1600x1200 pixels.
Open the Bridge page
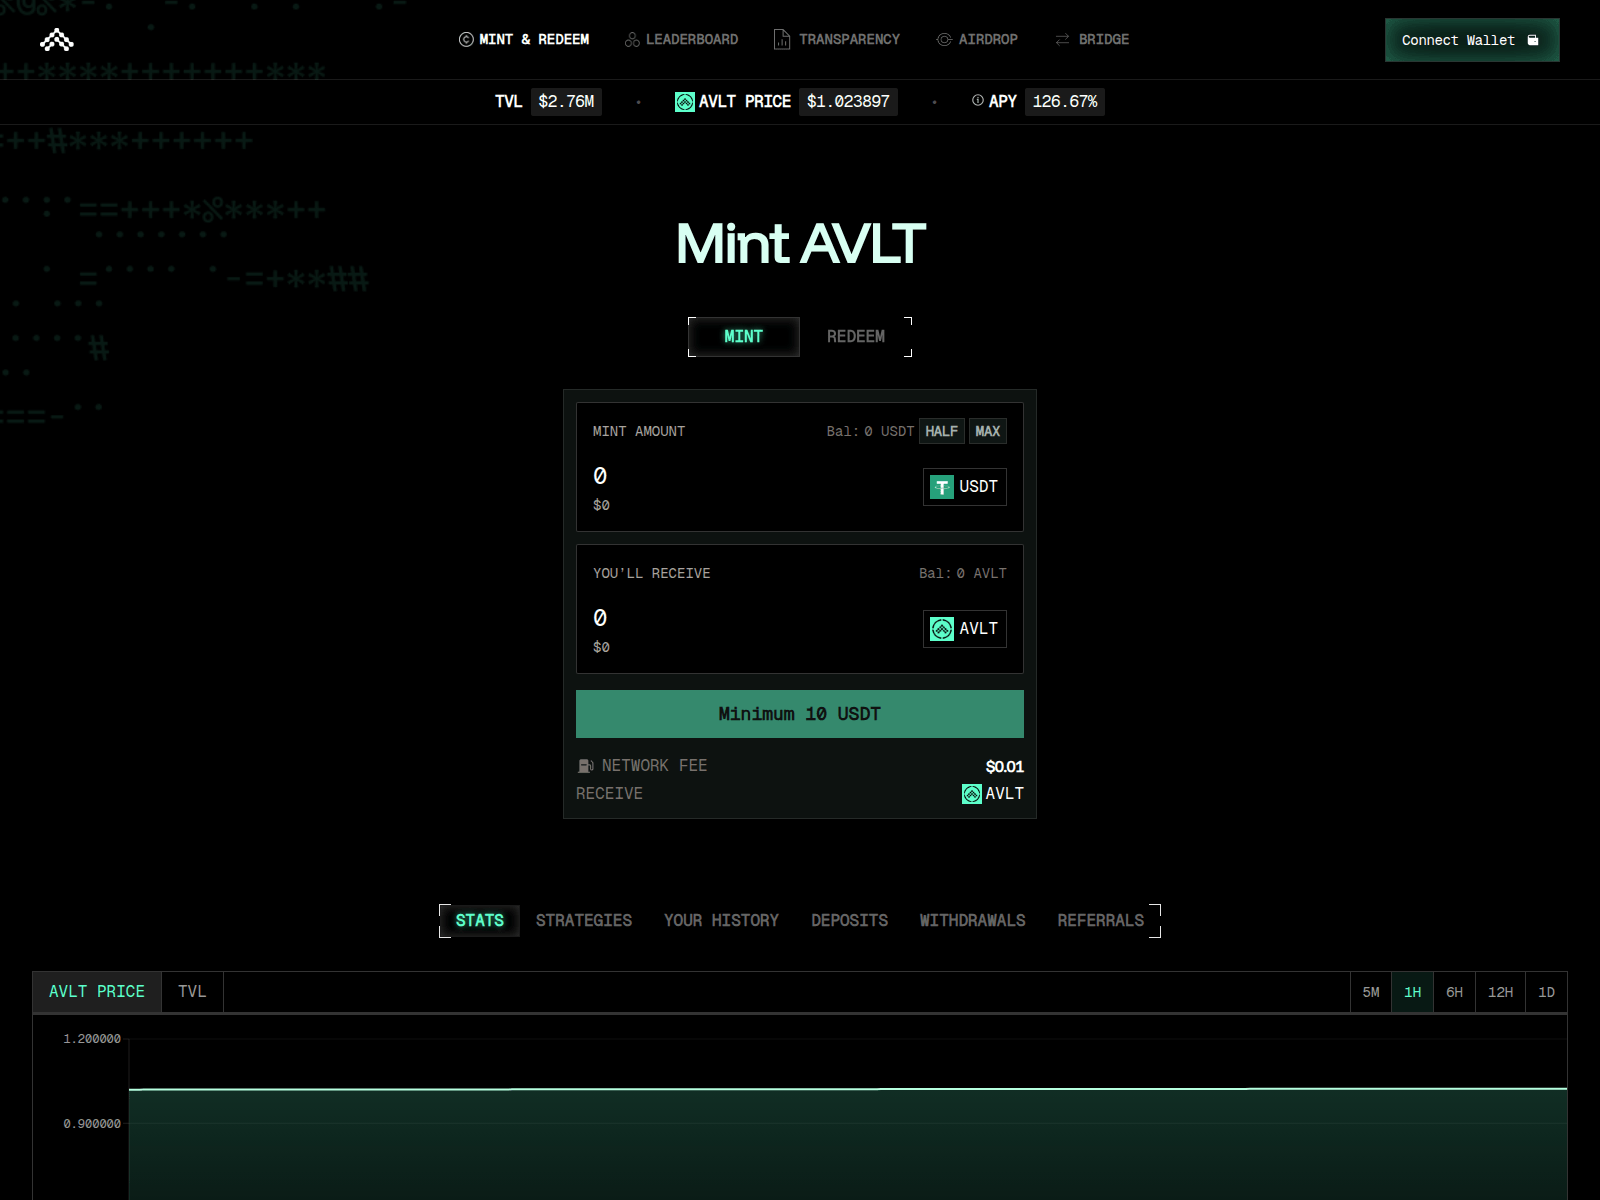(1092, 40)
